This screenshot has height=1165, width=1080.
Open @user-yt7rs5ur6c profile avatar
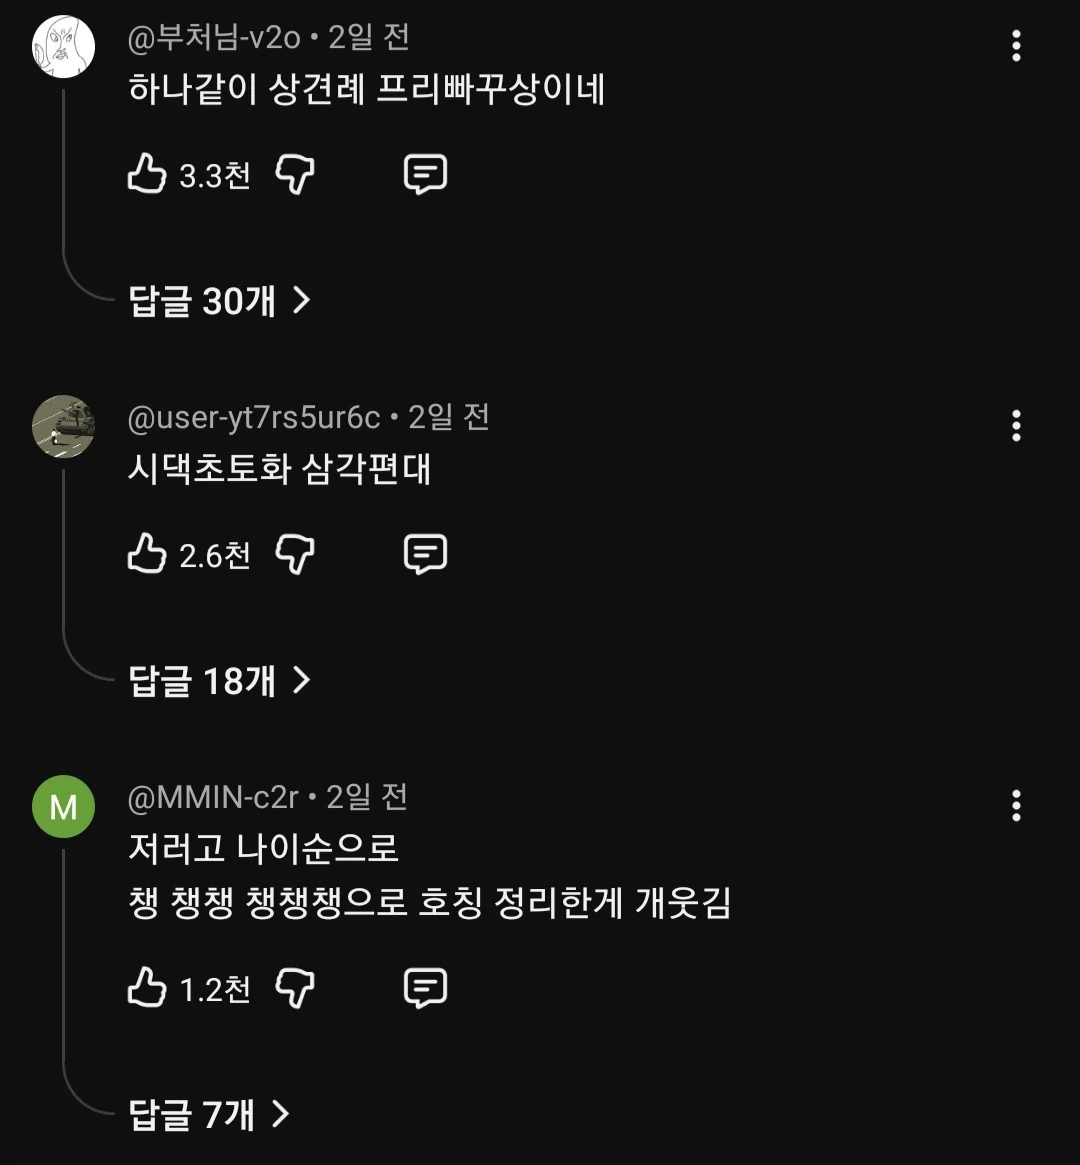coord(63,426)
